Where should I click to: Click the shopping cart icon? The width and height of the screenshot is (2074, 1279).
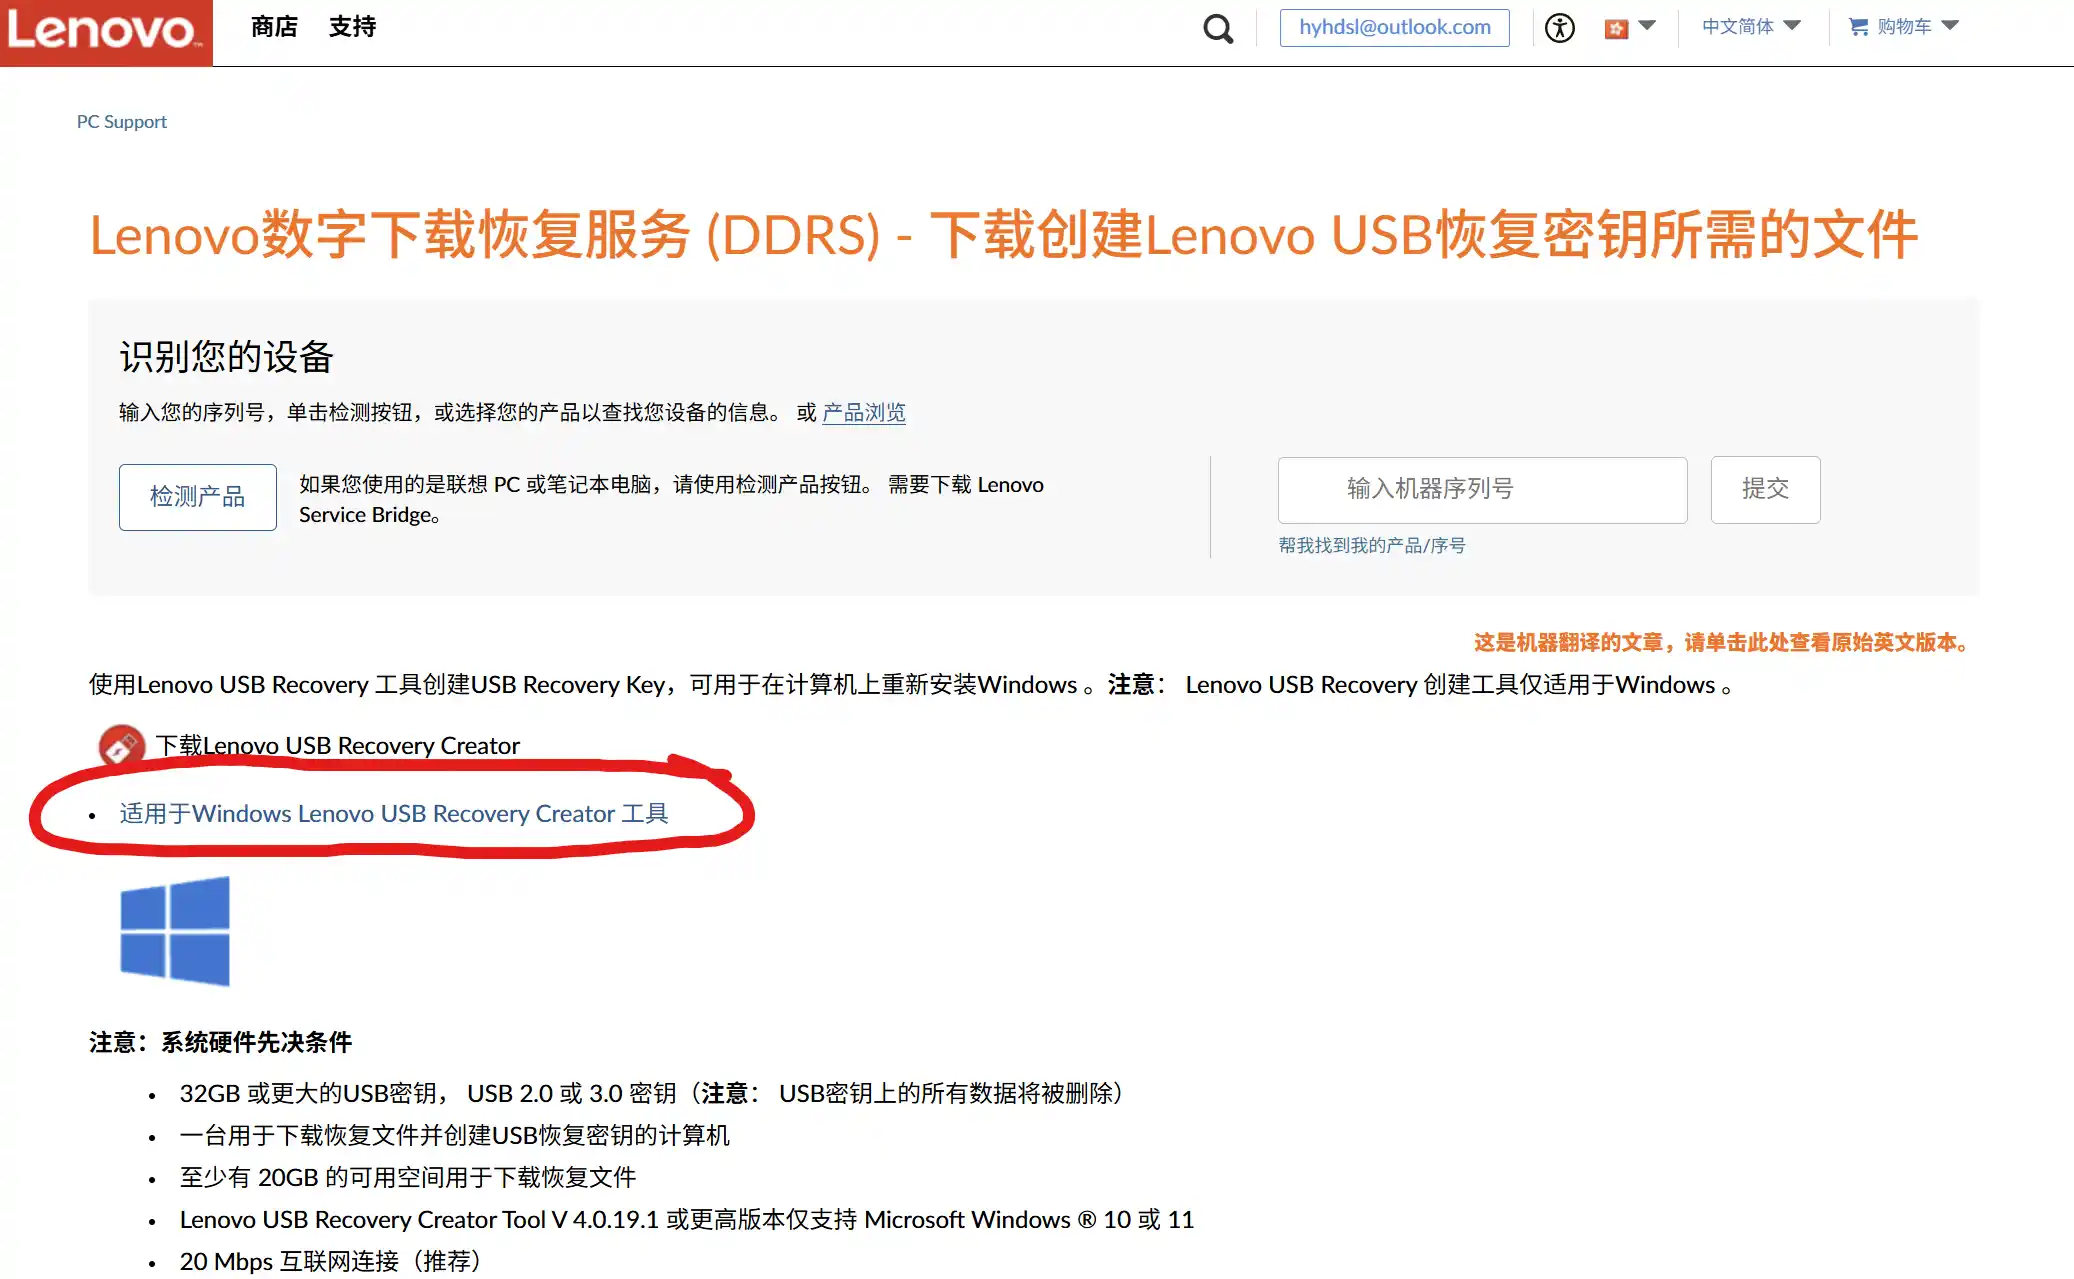pyautogui.click(x=1858, y=27)
